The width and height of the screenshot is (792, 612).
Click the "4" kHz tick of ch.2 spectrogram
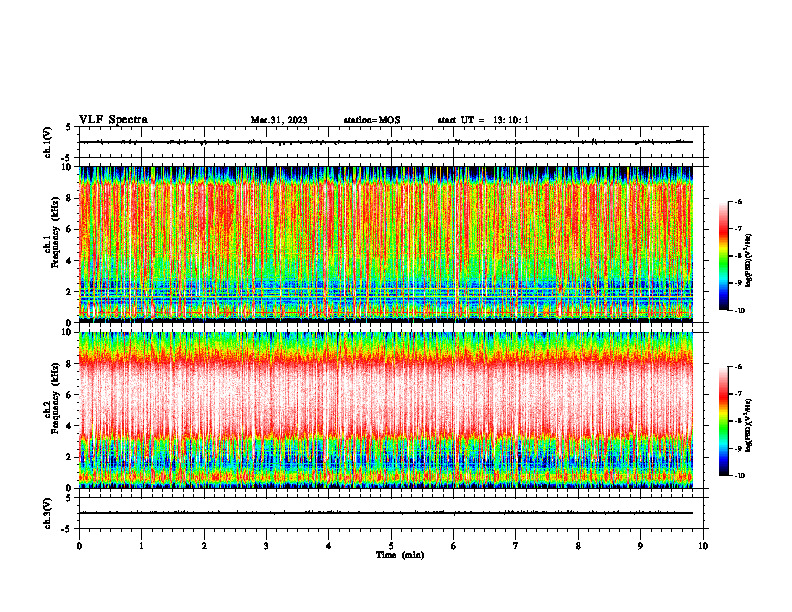coord(70,426)
